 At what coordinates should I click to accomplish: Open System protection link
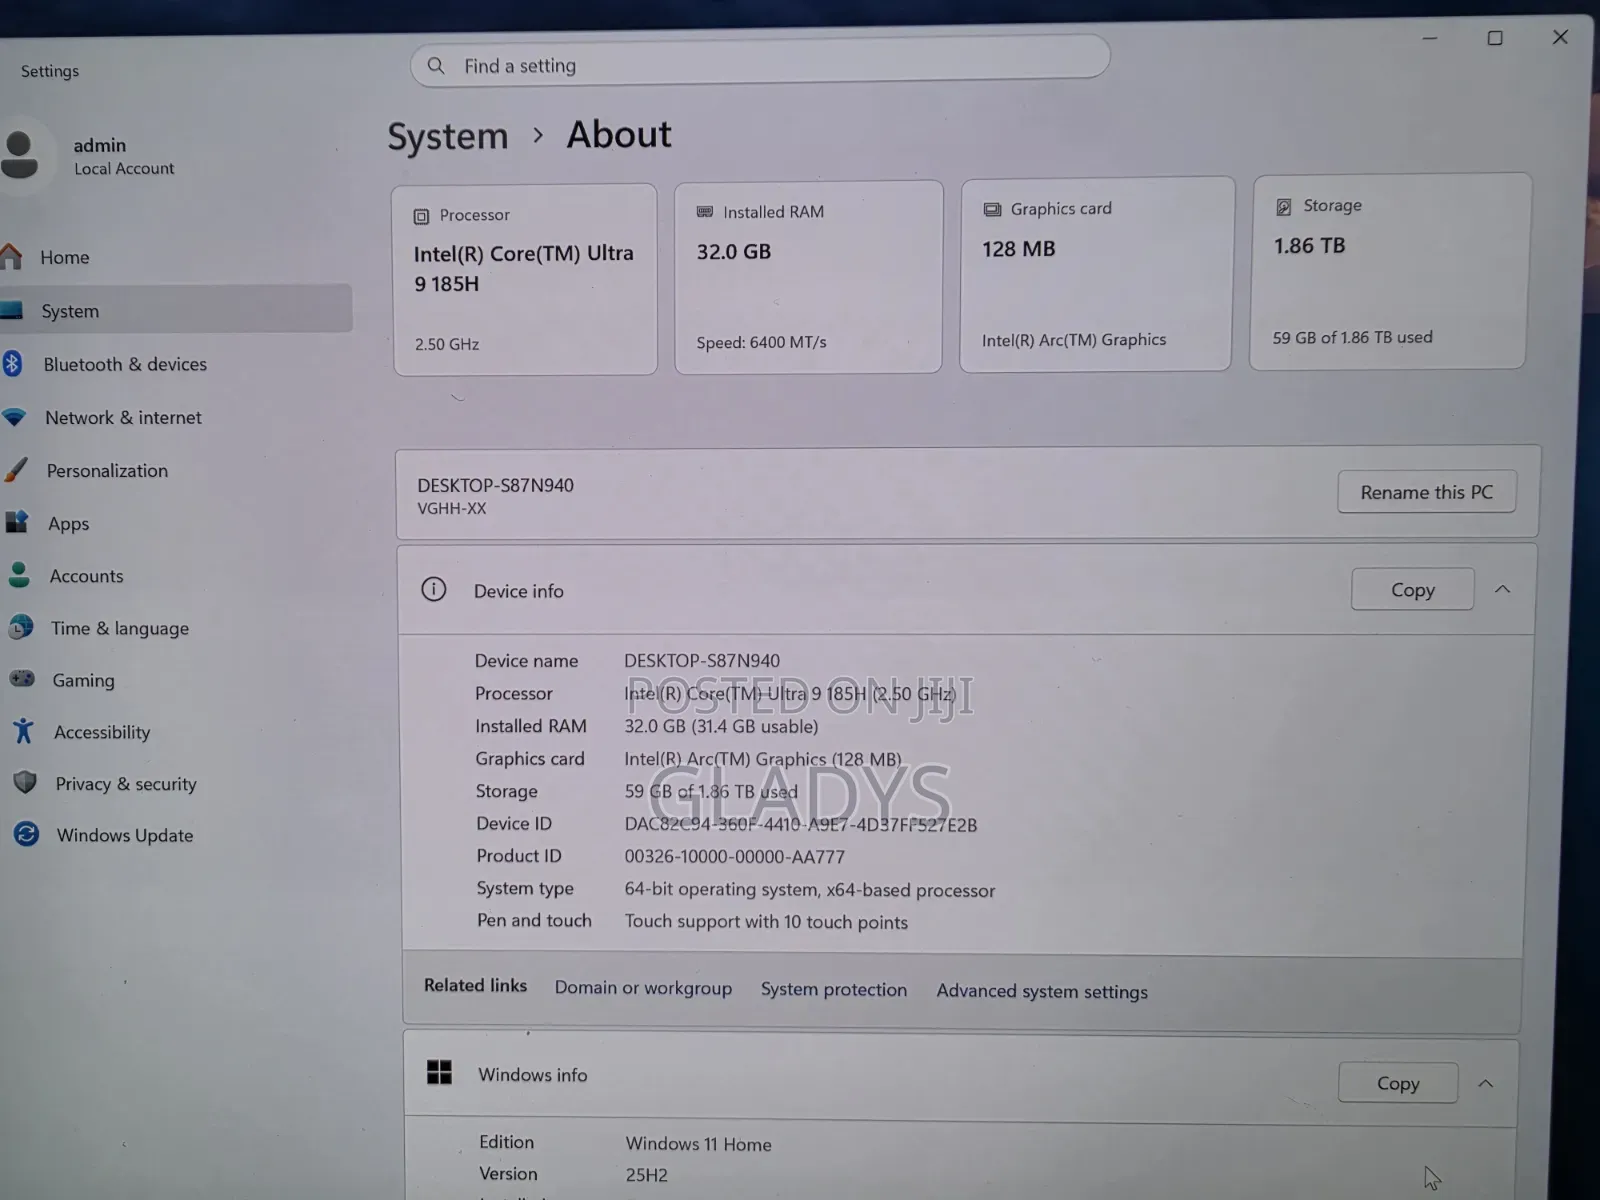(x=834, y=989)
